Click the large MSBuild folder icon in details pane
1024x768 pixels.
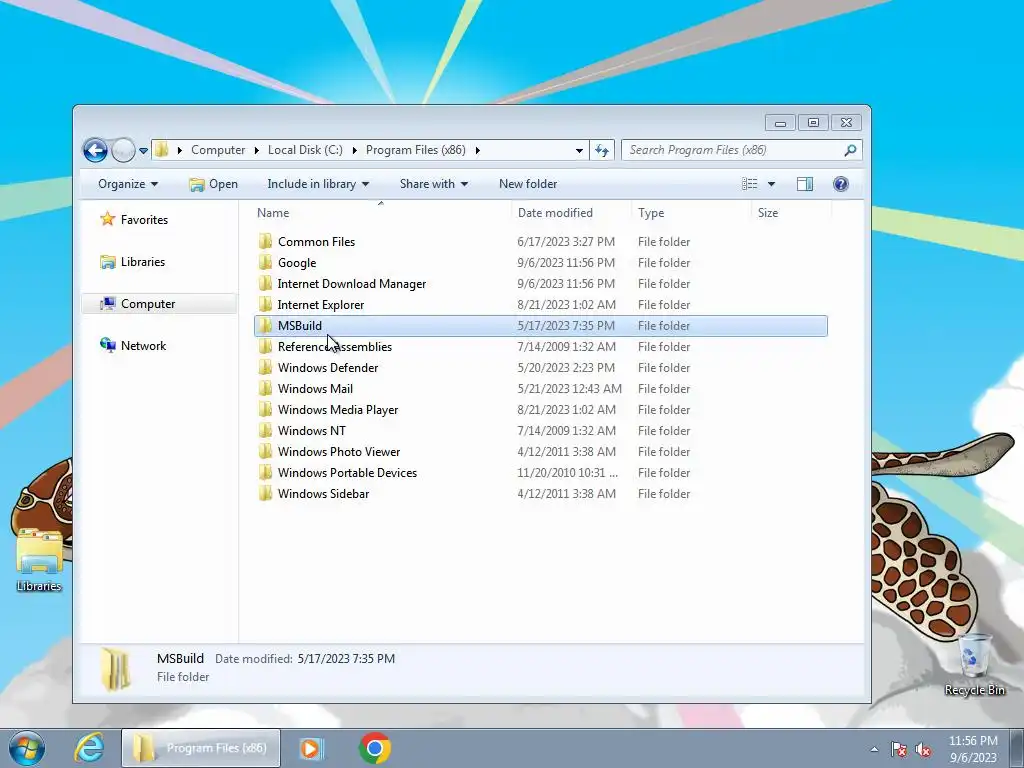point(116,669)
